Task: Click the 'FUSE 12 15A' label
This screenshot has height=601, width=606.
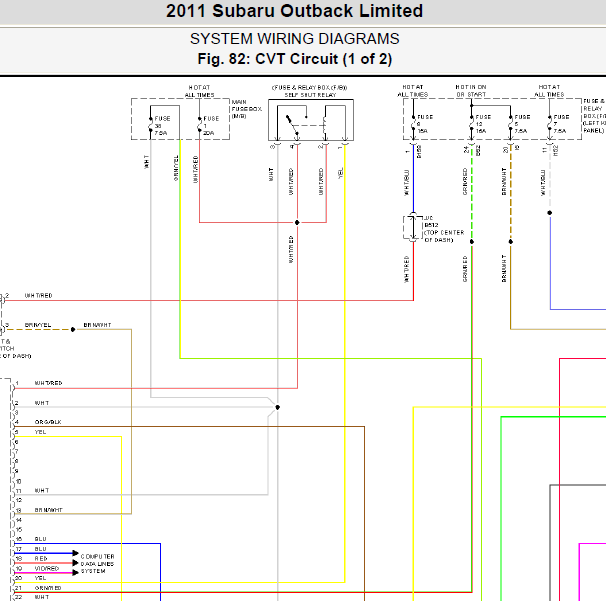Action: point(483,124)
